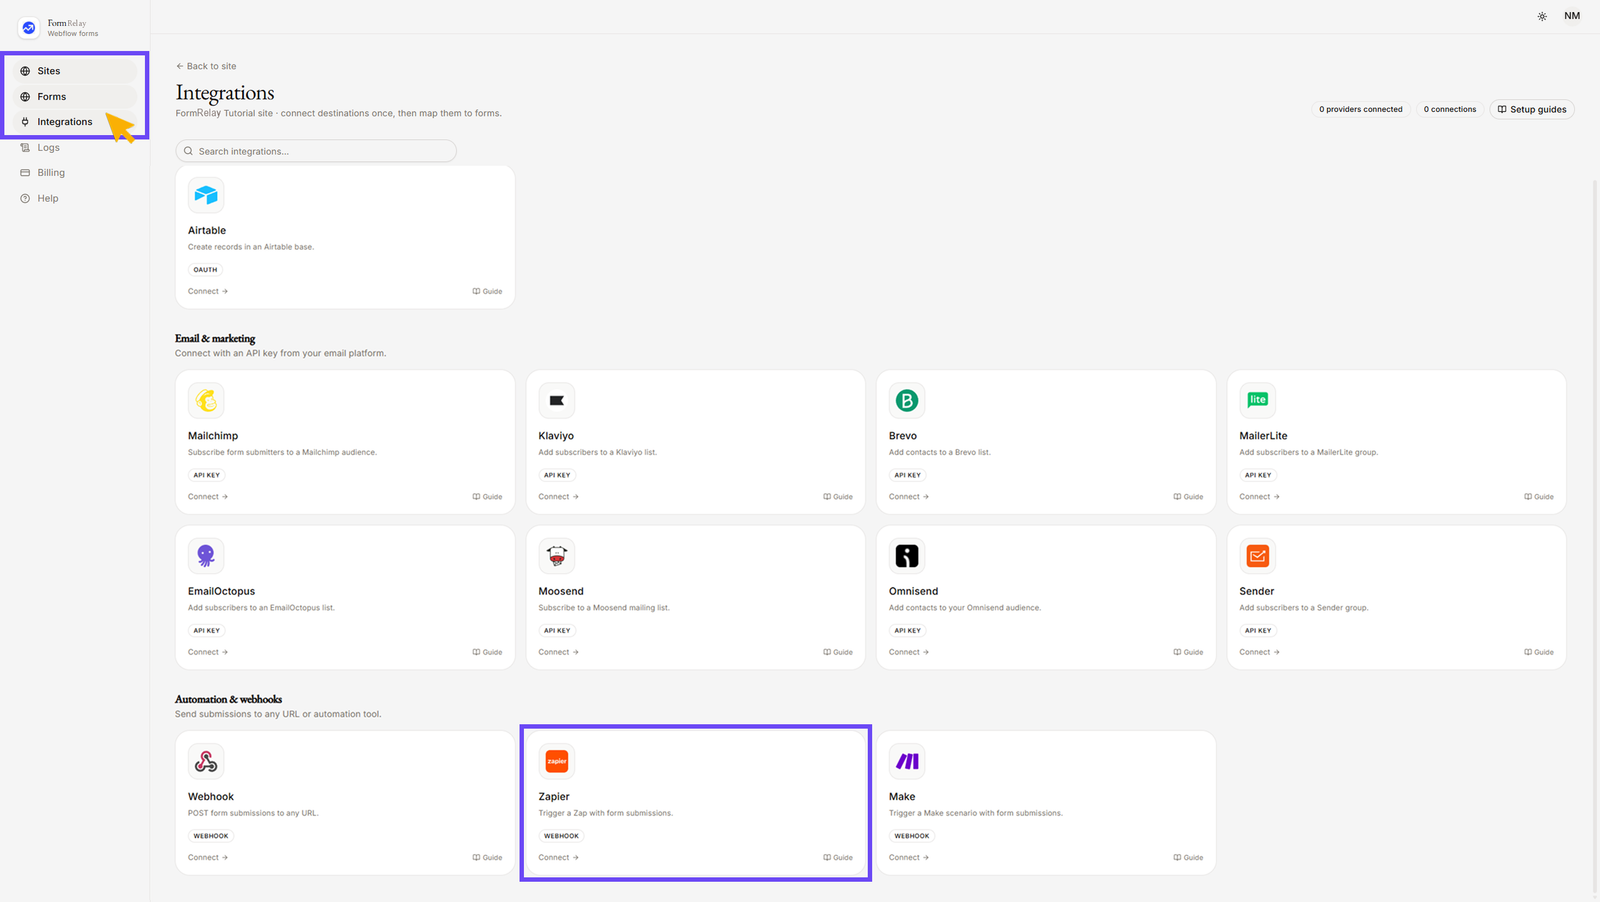Image resolution: width=1600 pixels, height=902 pixels.
Task: Open the Mailchimp Guide link
Action: pos(488,497)
